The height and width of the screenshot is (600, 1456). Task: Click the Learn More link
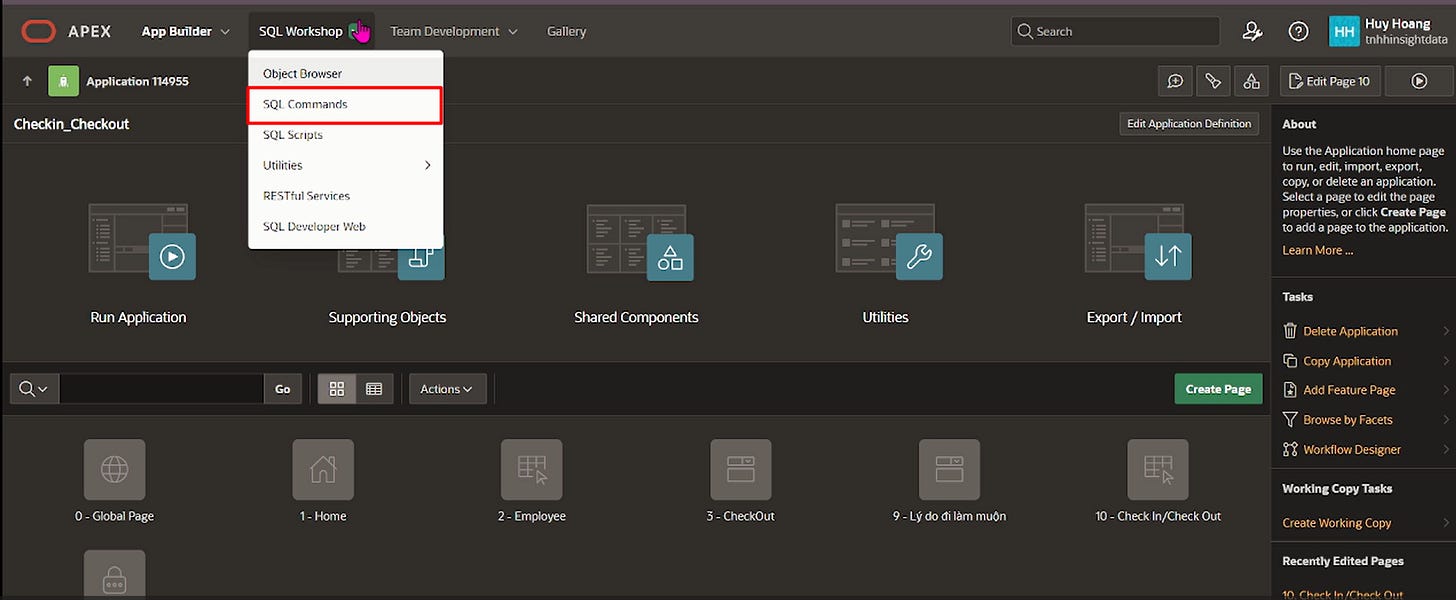[x=1317, y=250]
